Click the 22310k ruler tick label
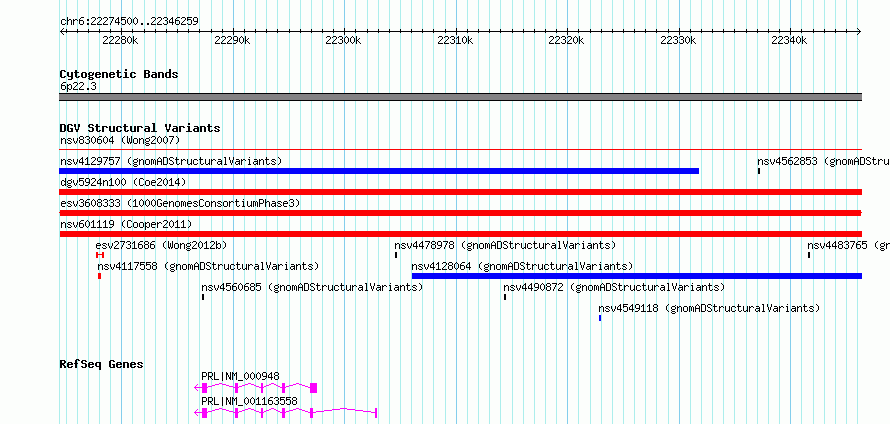 455,41
